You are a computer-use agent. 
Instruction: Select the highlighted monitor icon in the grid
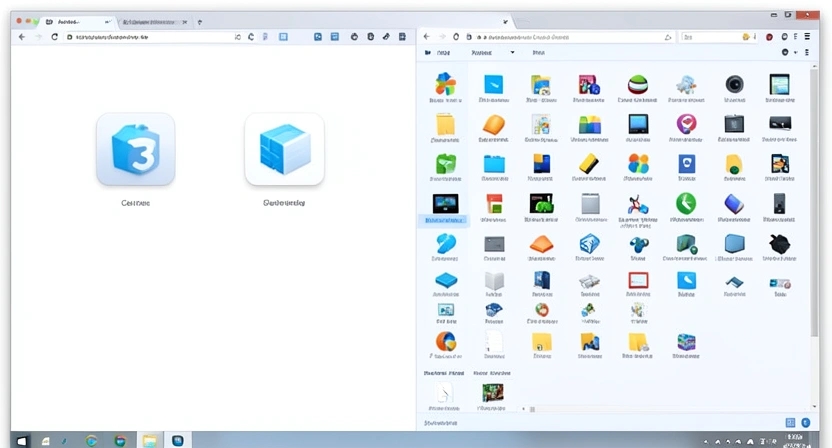click(x=445, y=203)
